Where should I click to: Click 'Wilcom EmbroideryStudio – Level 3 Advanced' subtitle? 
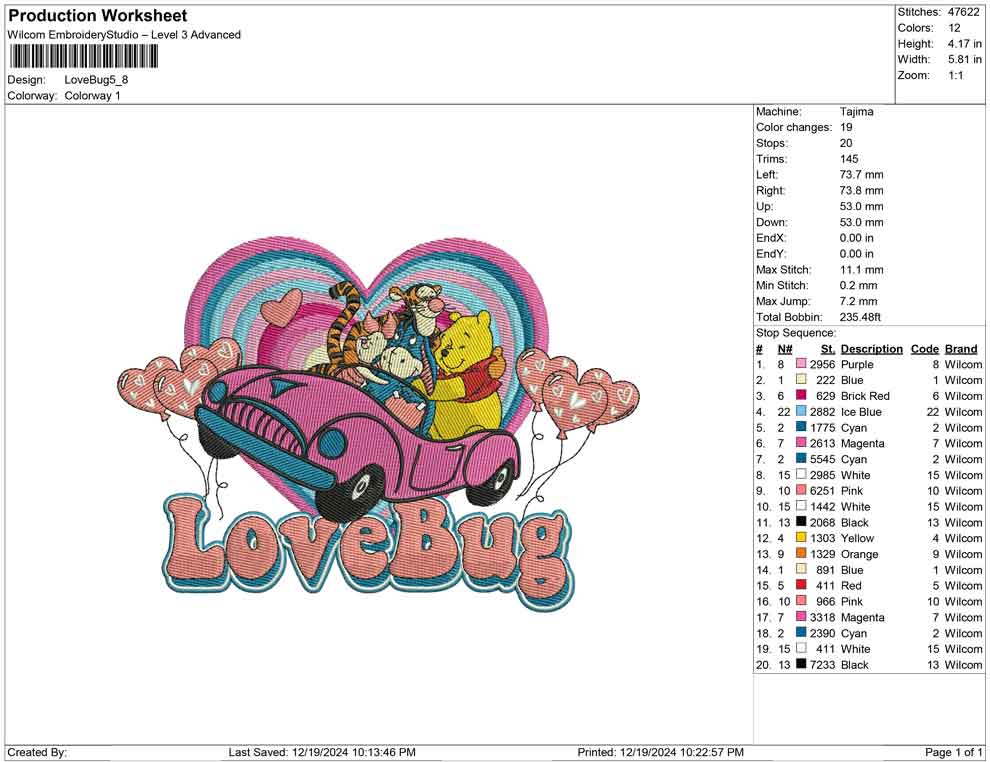point(124,35)
